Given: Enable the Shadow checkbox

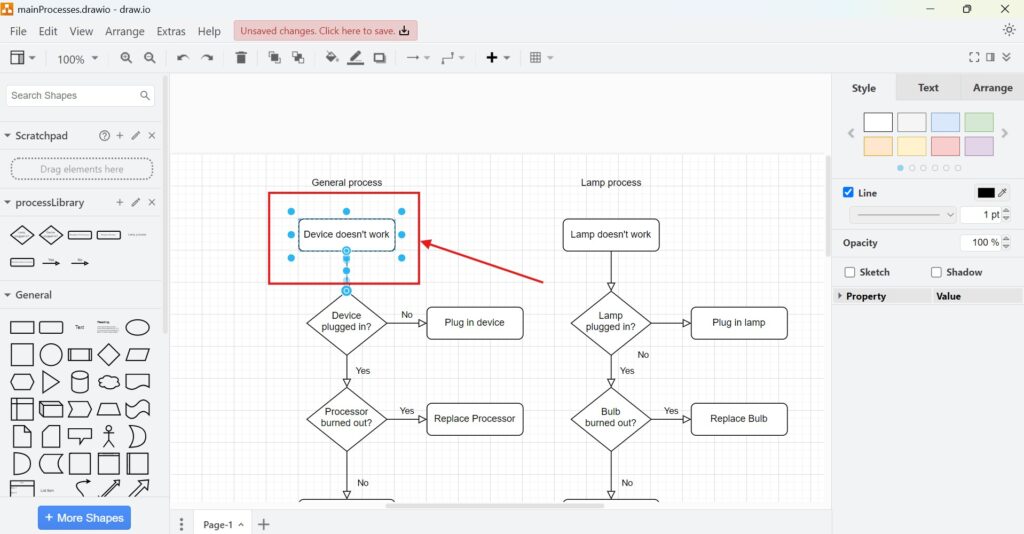Looking at the screenshot, I should tap(936, 272).
